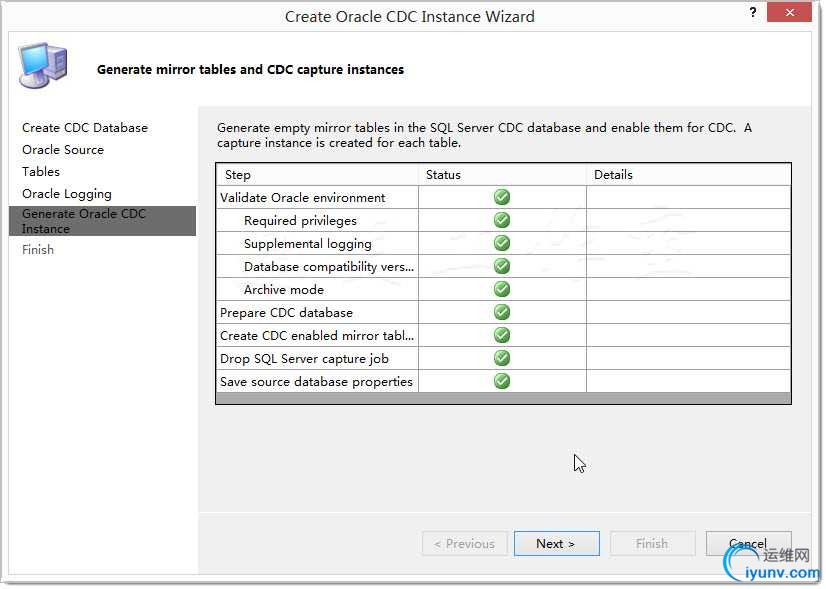Select the Database compatibility vers... step text
The width and height of the screenshot is (826, 589).
click(x=329, y=267)
